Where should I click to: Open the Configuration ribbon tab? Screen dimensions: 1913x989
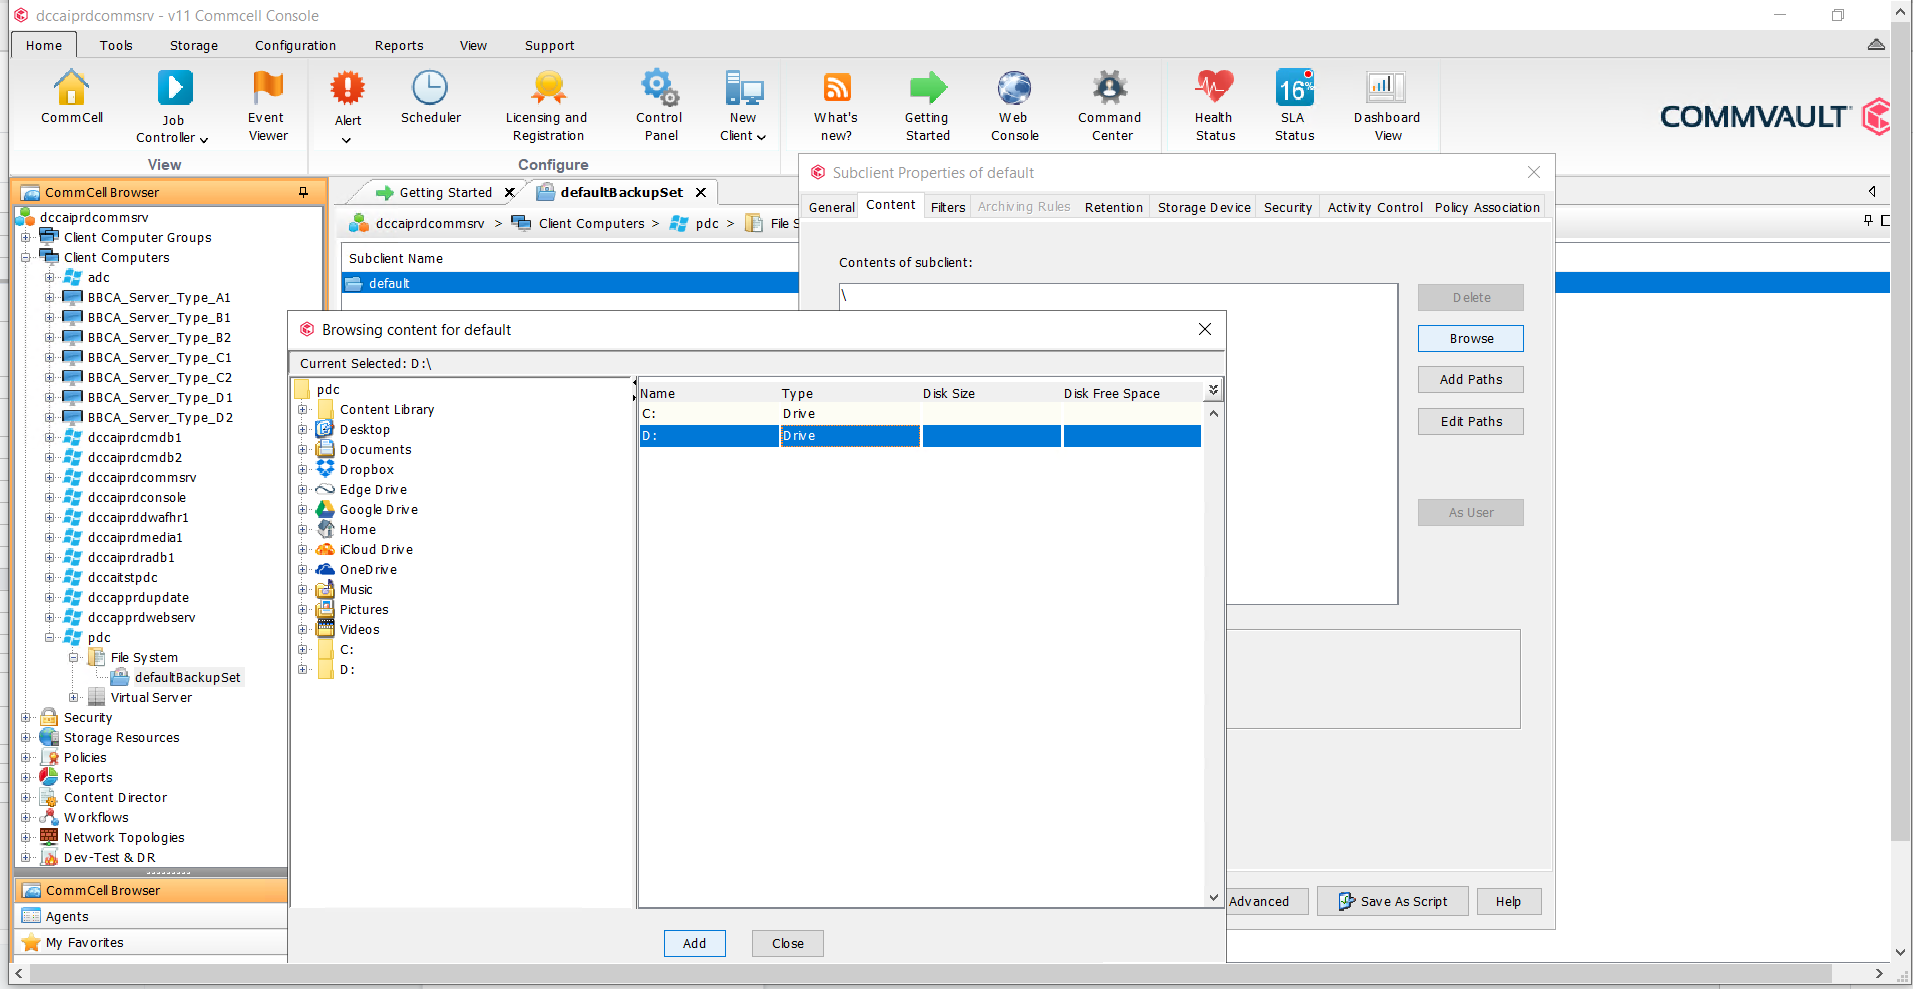(x=295, y=45)
